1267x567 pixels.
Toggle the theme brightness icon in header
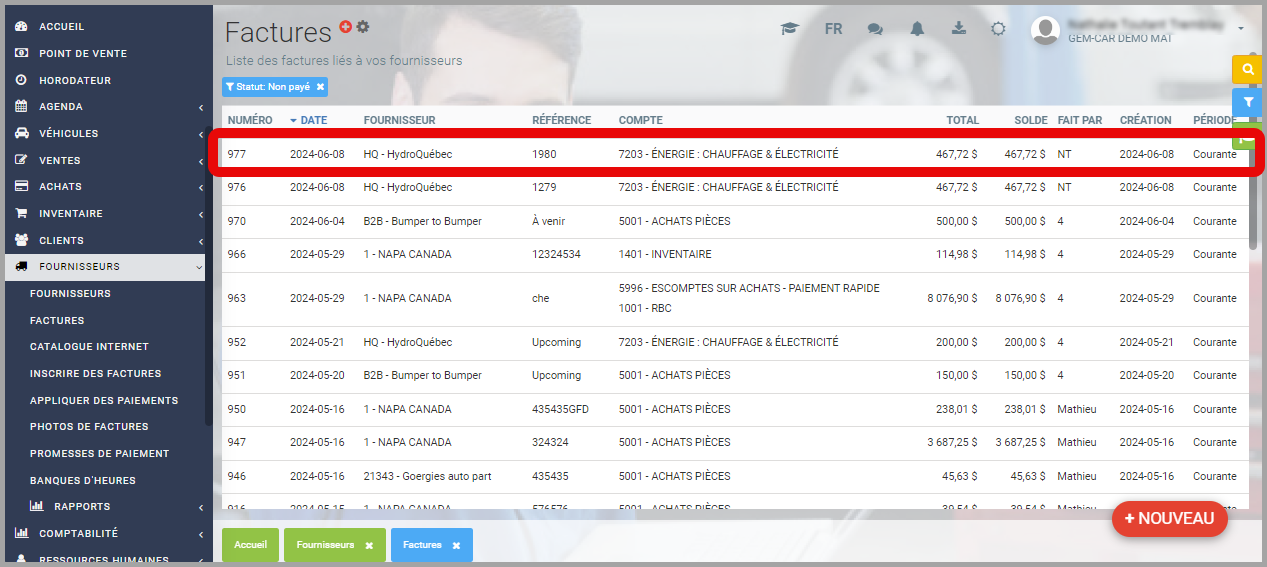[998, 29]
